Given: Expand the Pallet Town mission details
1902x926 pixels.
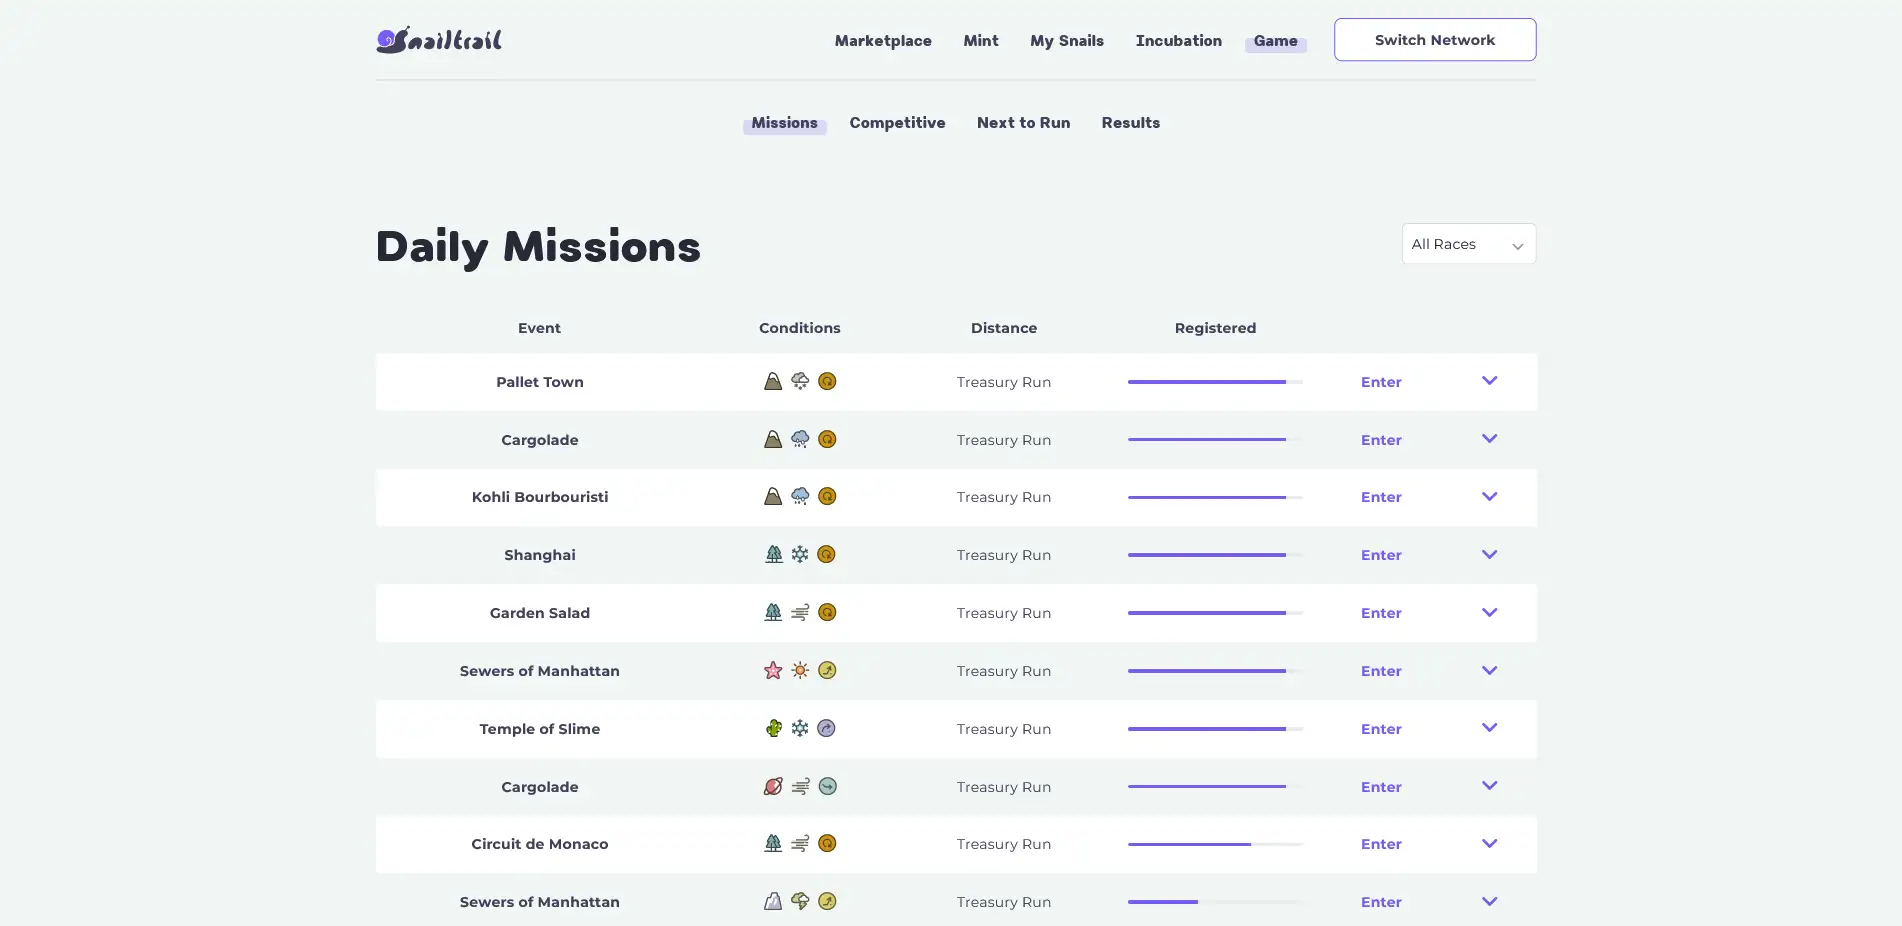Looking at the screenshot, I should (1489, 381).
